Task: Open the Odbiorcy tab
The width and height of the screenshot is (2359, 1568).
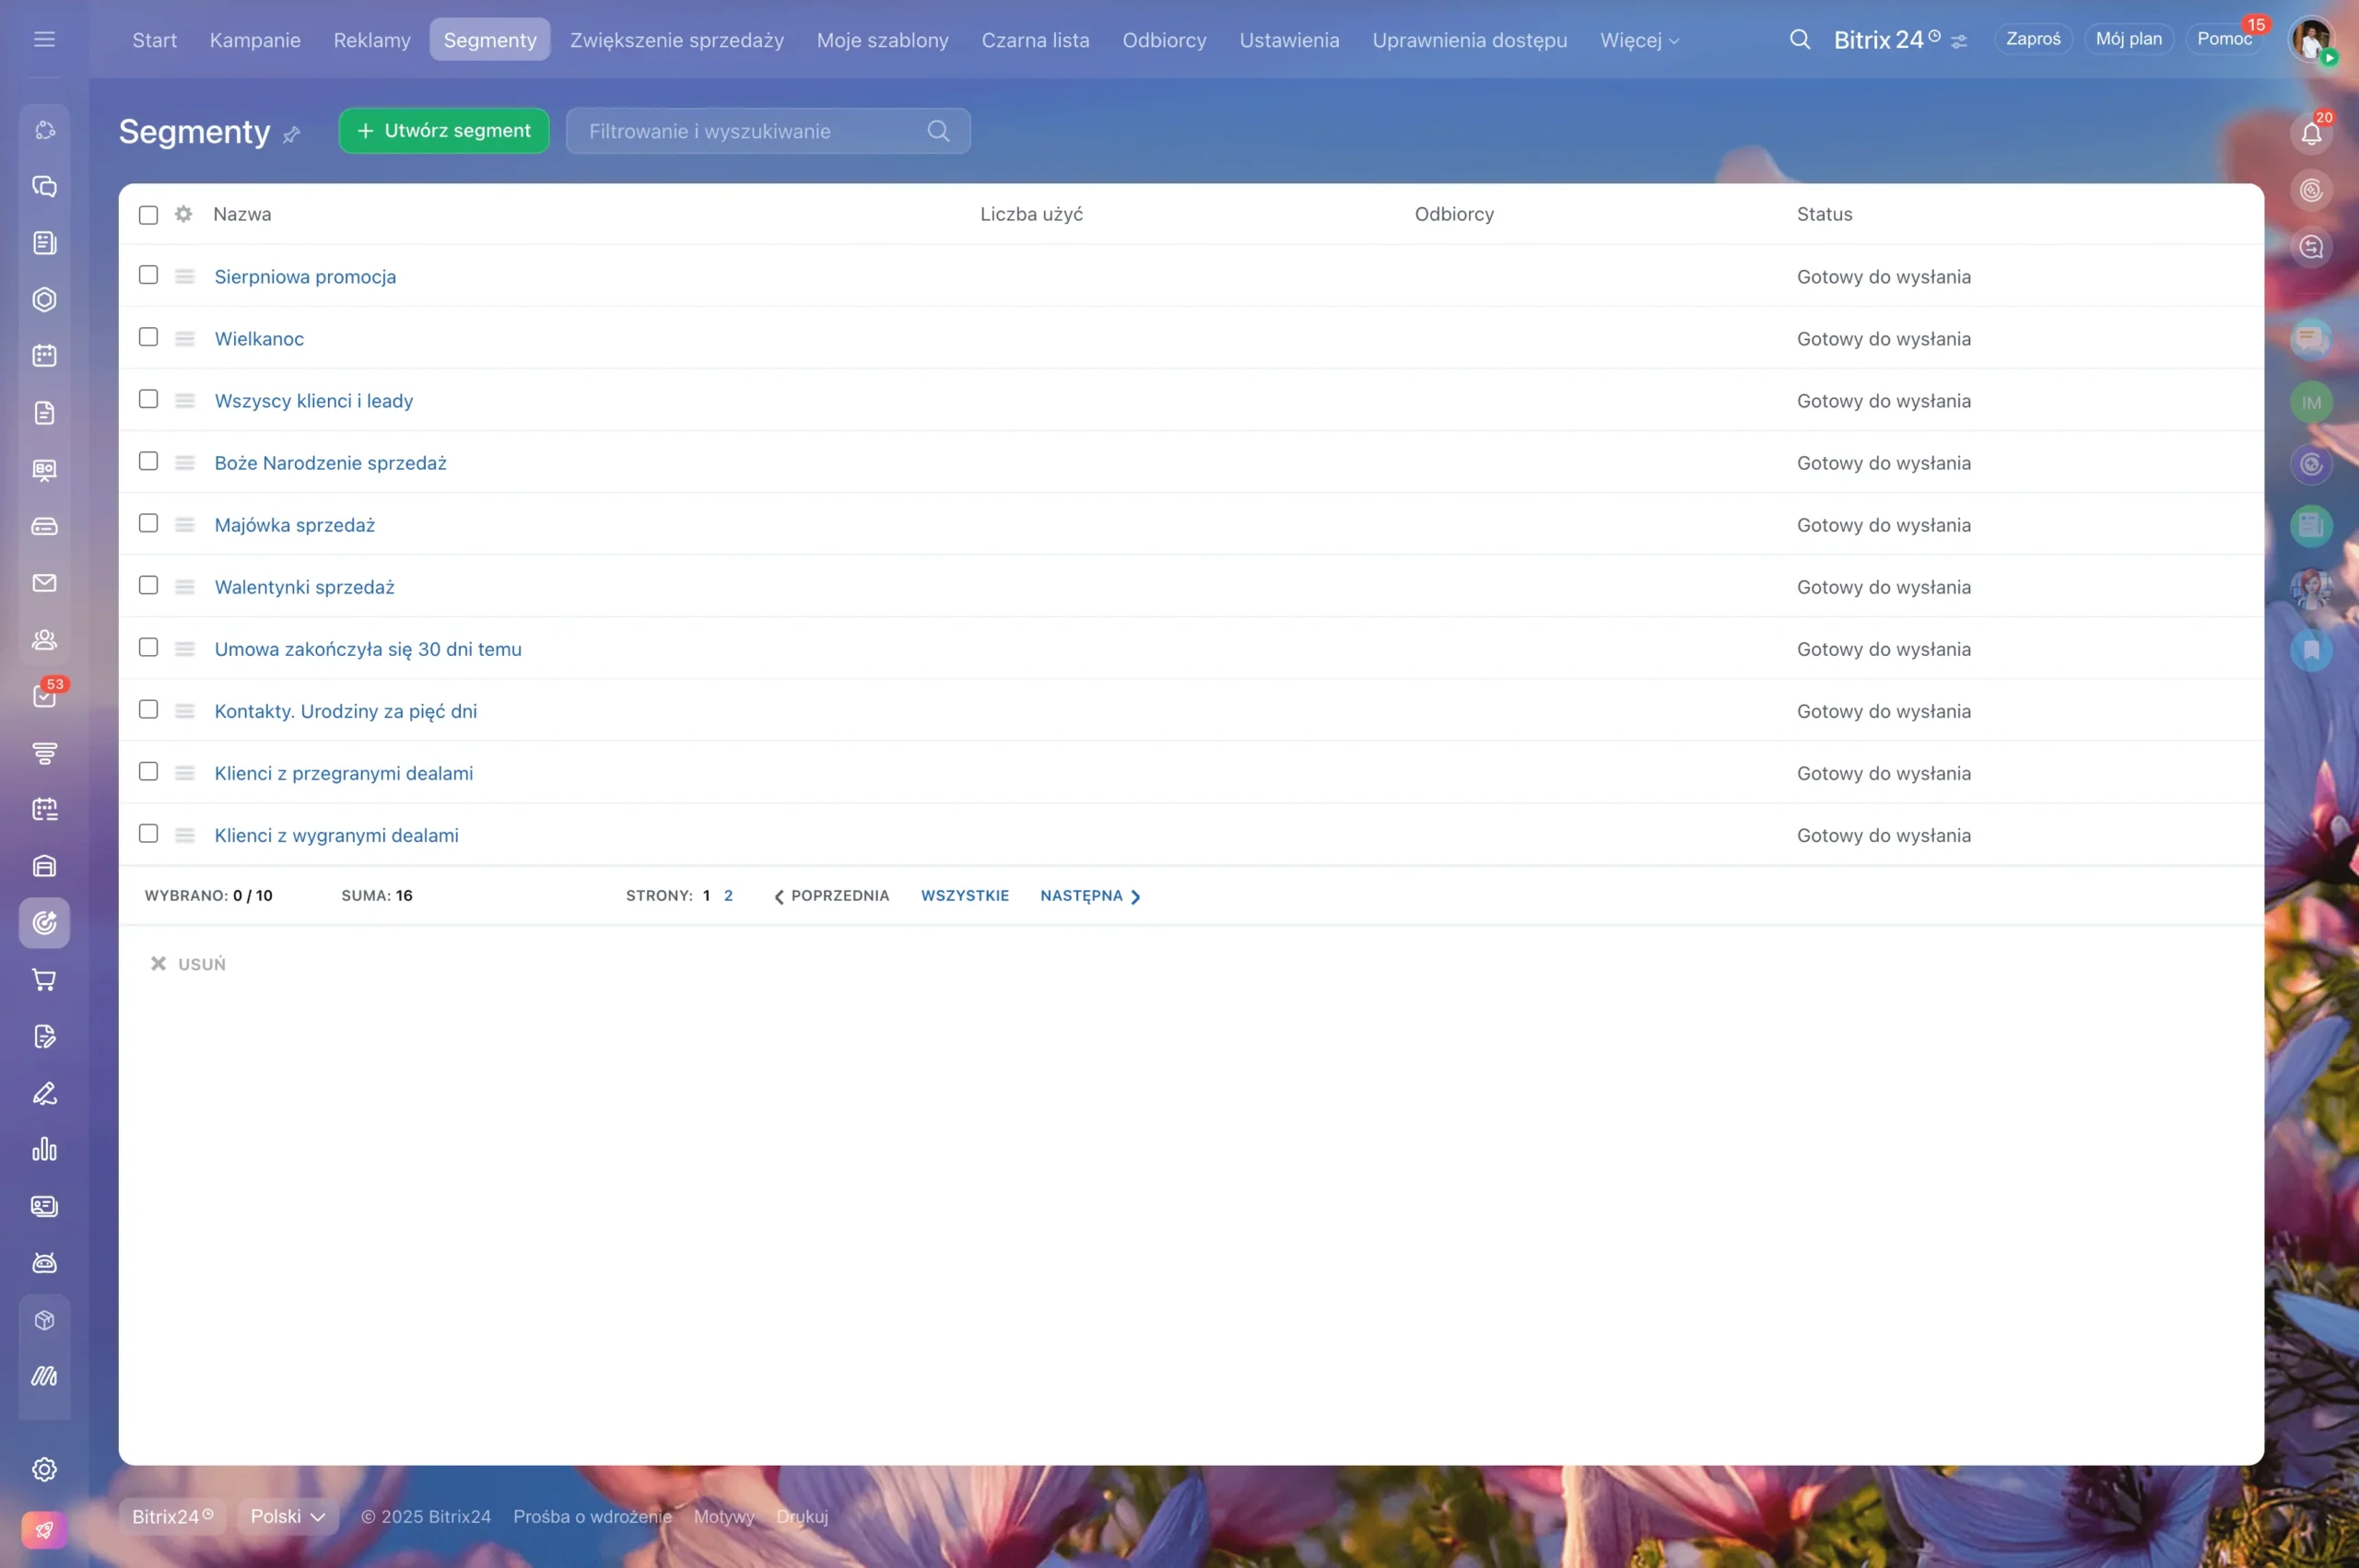Action: pyautogui.click(x=1164, y=40)
